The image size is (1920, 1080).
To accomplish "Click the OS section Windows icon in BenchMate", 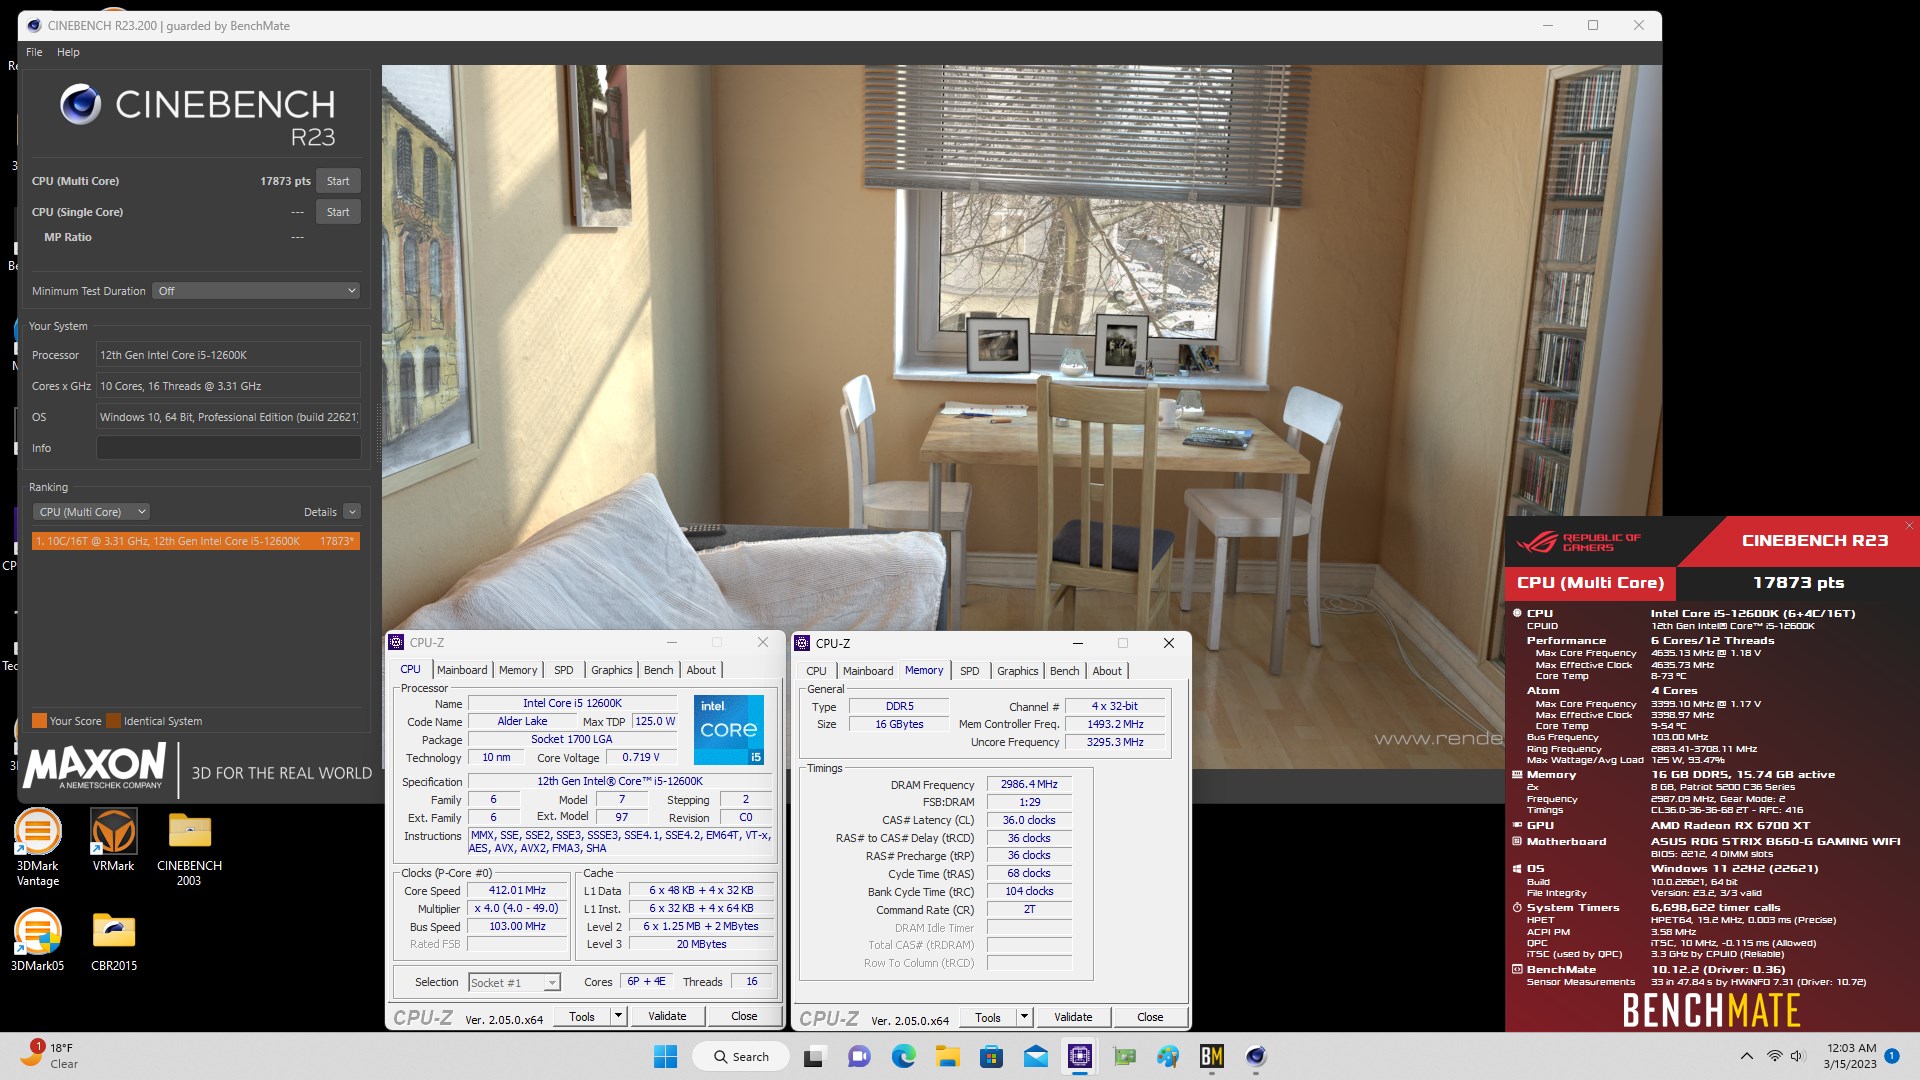I will click(x=1517, y=869).
